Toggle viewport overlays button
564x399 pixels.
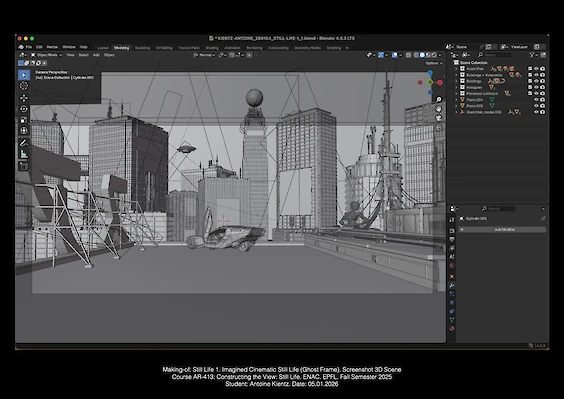pyautogui.click(x=395, y=55)
